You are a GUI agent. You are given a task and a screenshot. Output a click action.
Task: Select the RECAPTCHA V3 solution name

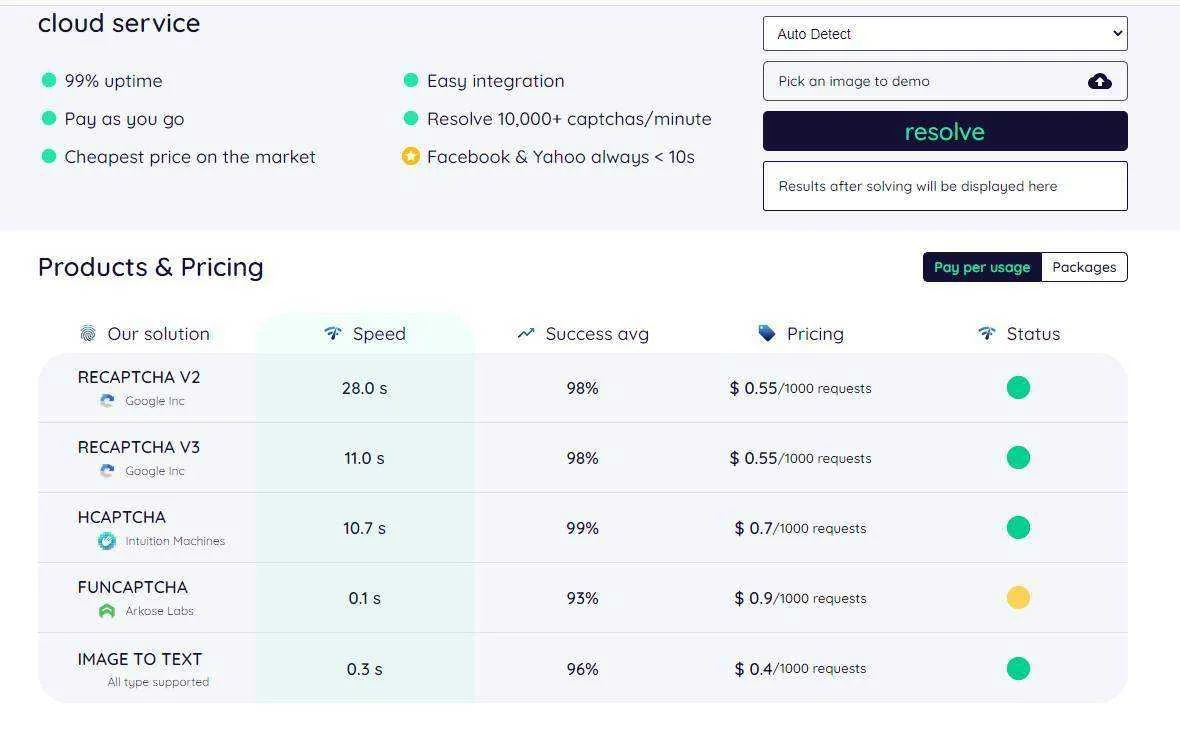click(138, 447)
